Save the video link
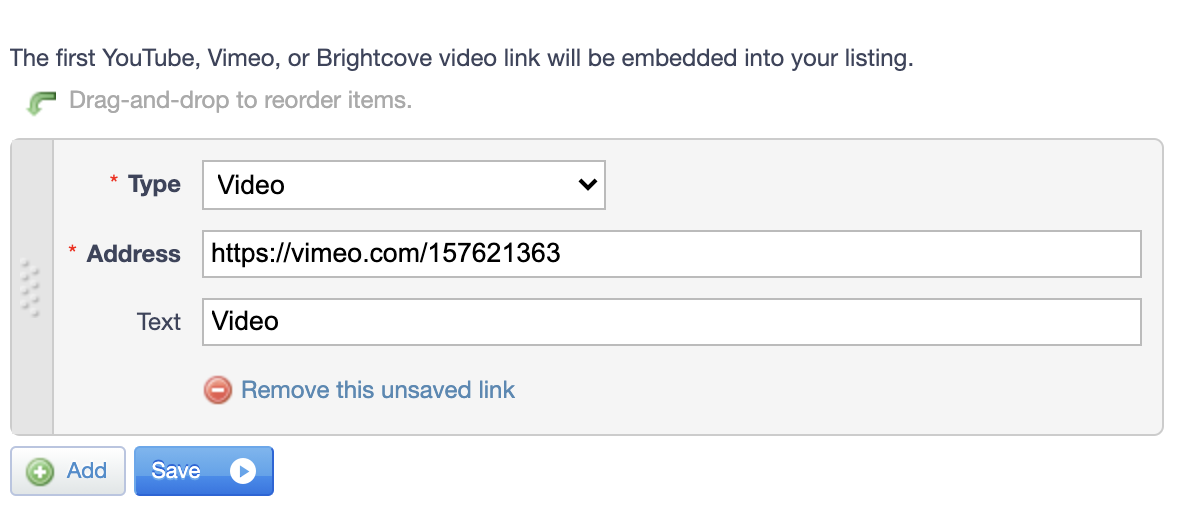 coord(203,471)
